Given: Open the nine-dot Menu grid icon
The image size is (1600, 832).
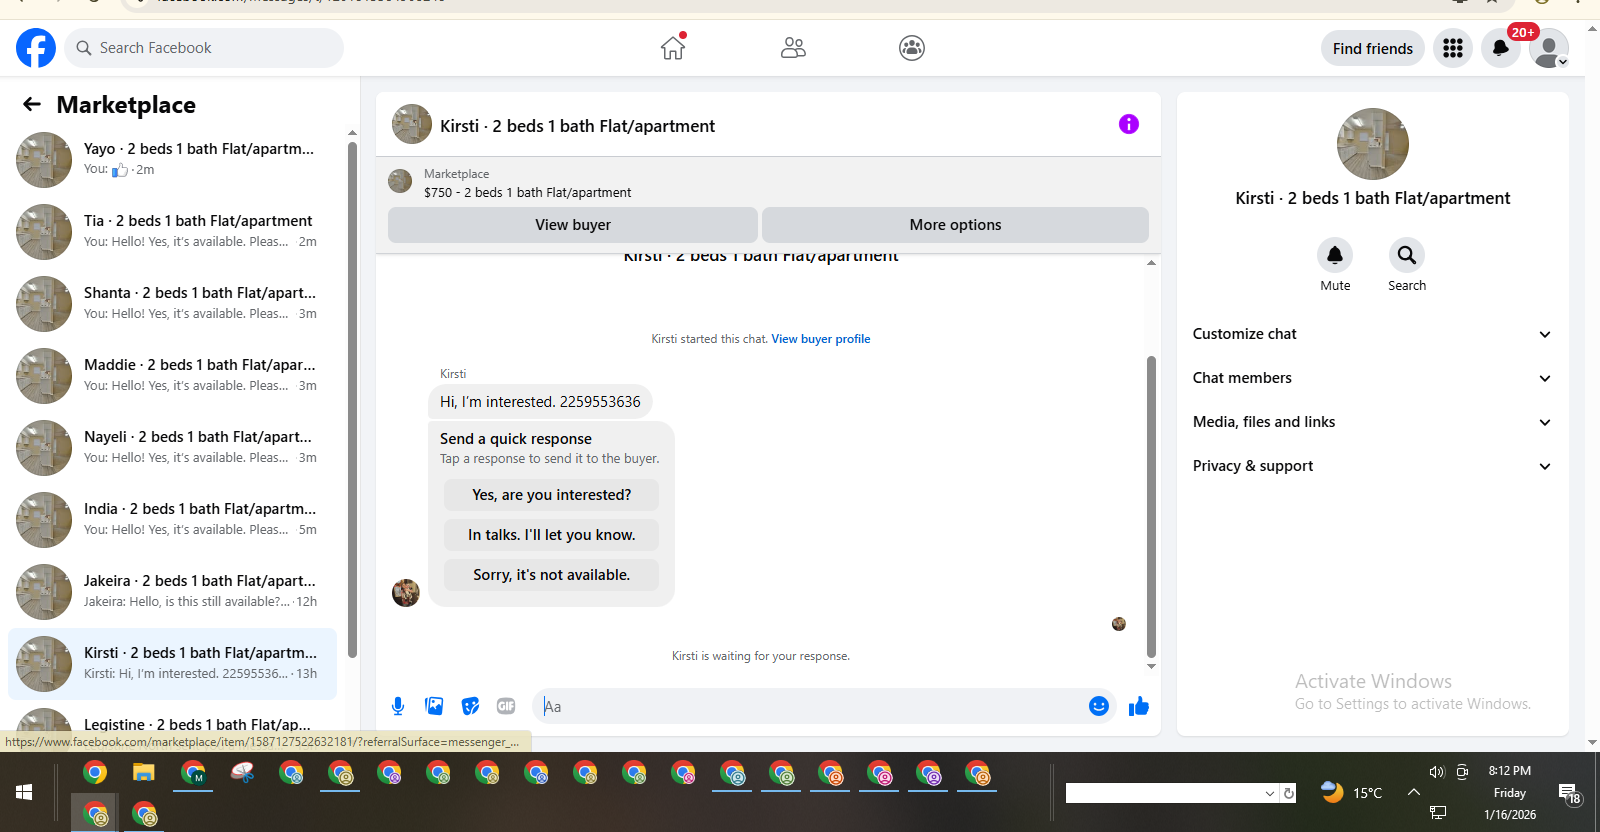Looking at the screenshot, I should (1453, 48).
